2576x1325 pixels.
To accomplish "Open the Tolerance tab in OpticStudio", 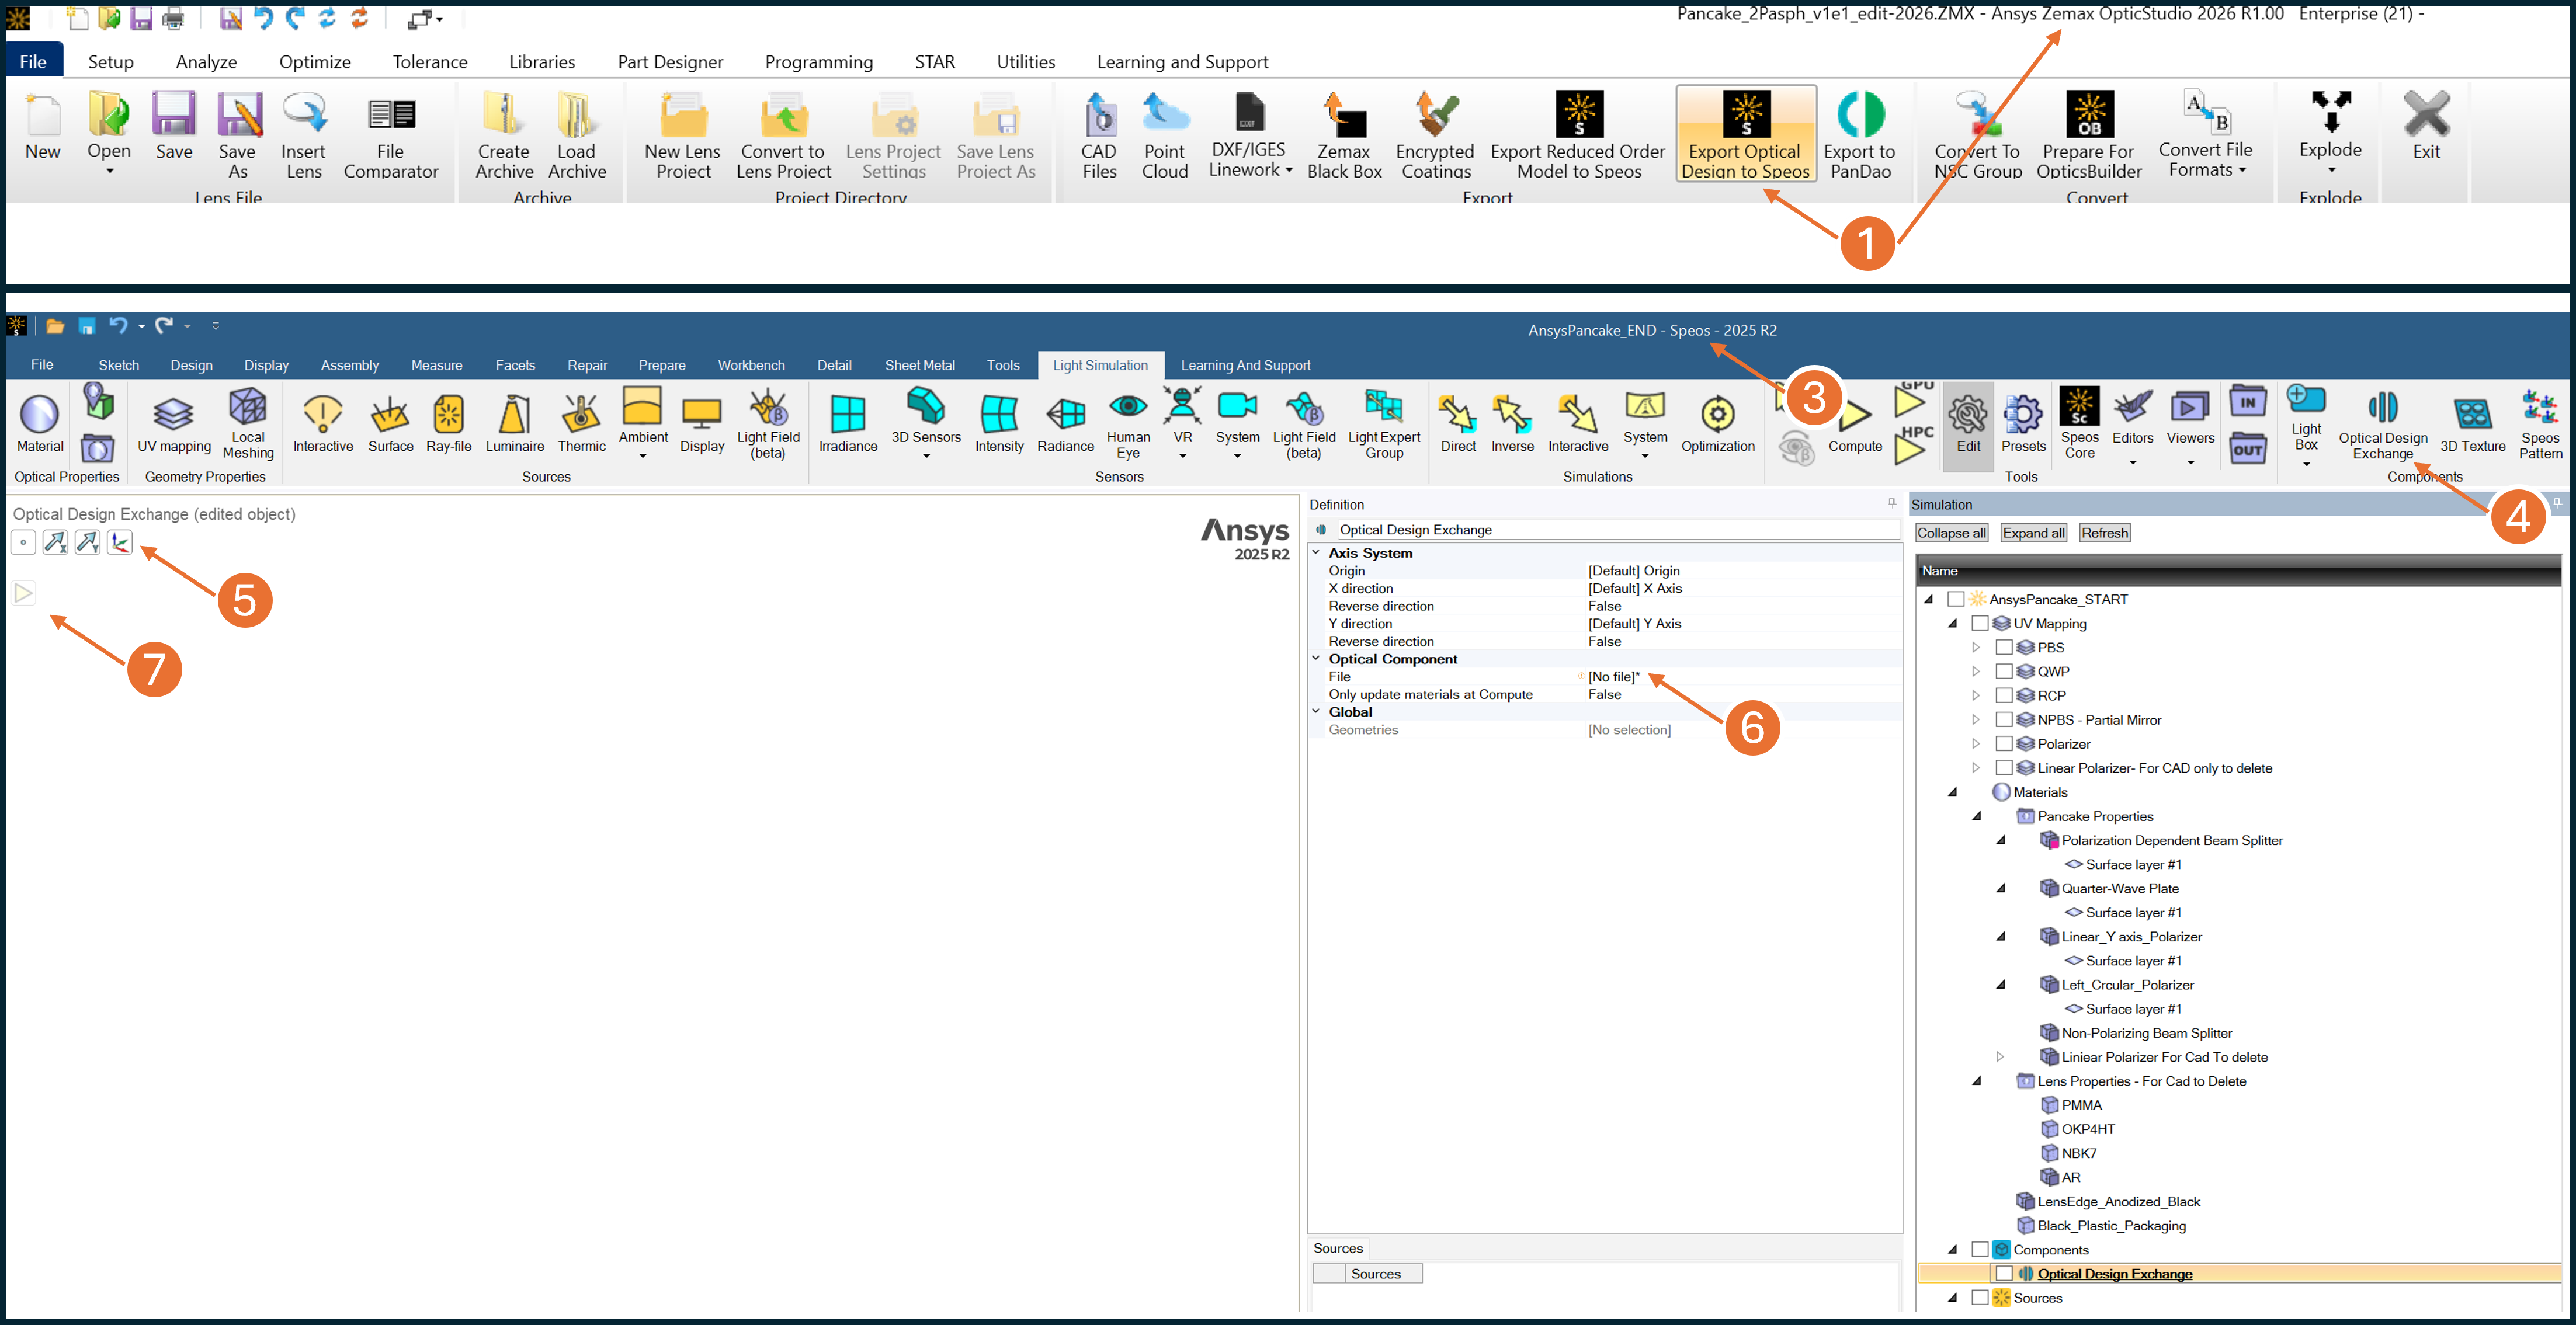I will tap(430, 62).
